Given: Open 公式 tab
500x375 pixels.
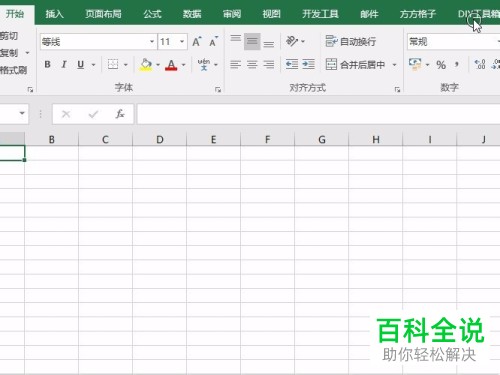Looking at the screenshot, I should pyautogui.click(x=153, y=14).
